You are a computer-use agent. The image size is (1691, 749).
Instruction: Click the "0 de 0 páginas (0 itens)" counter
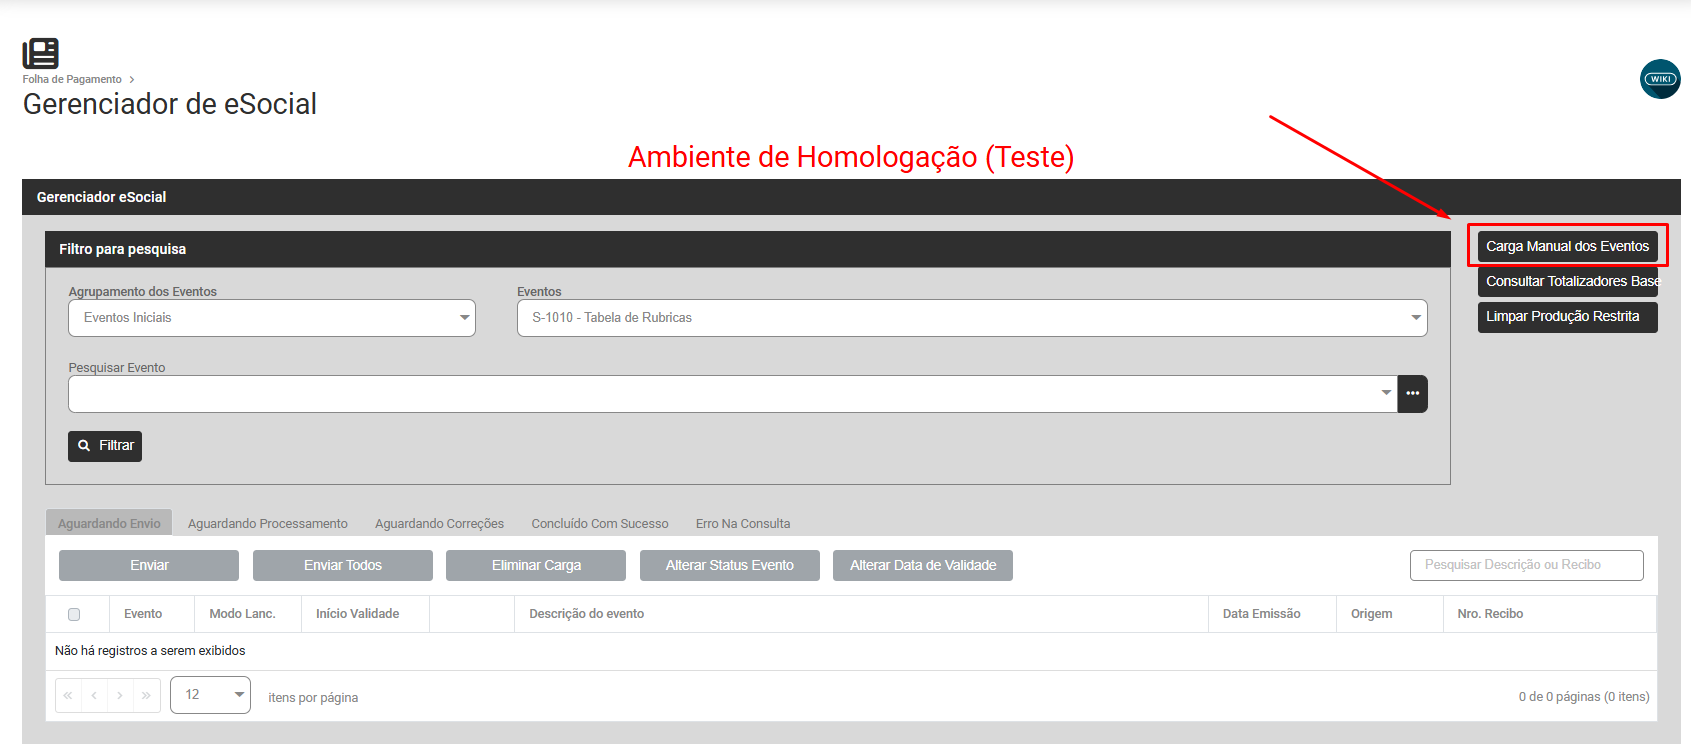click(1584, 697)
